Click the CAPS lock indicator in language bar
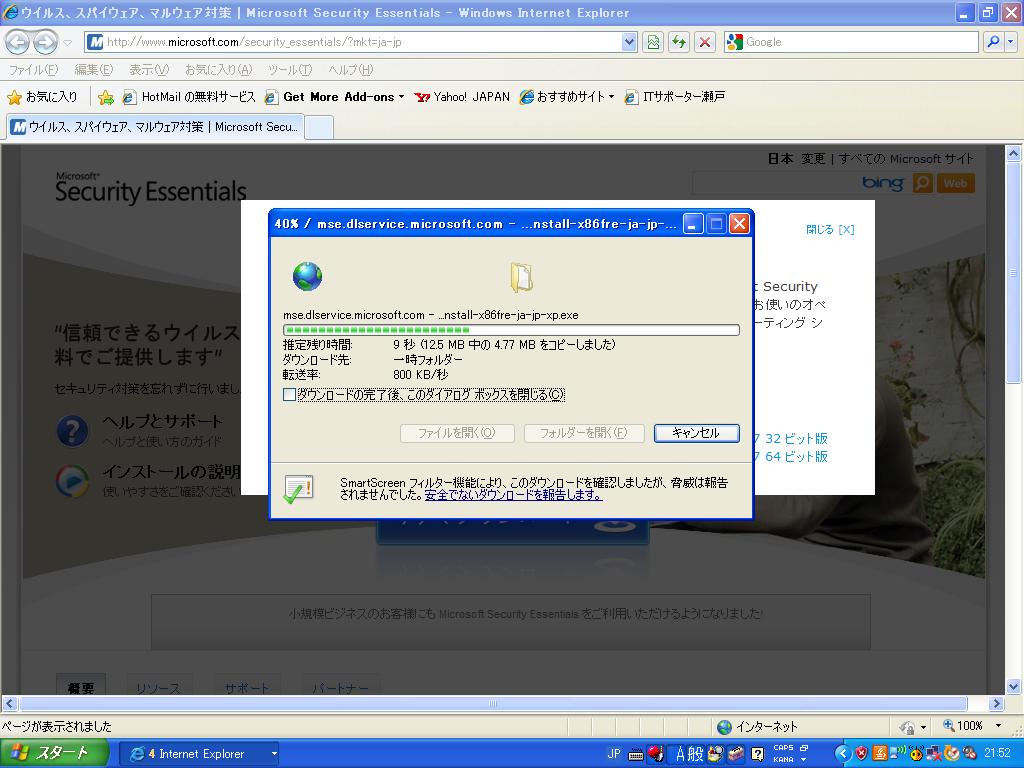The width and height of the screenshot is (1024, 768). [783, 748]
